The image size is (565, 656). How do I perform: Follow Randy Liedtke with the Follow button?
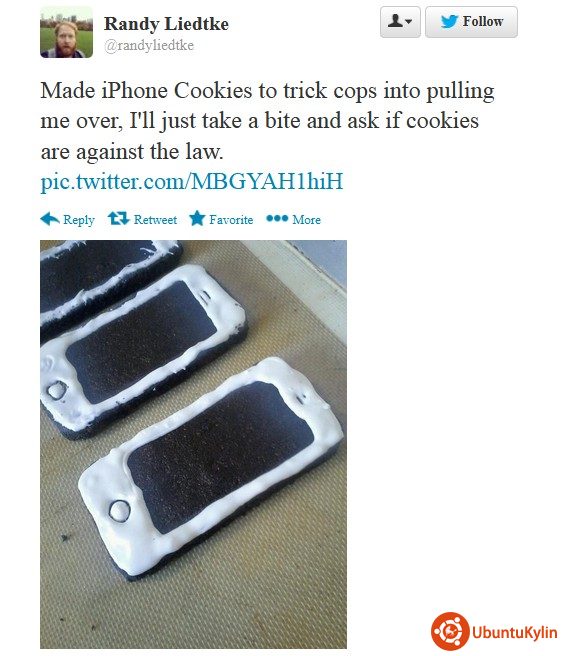[x=471, y=22]
